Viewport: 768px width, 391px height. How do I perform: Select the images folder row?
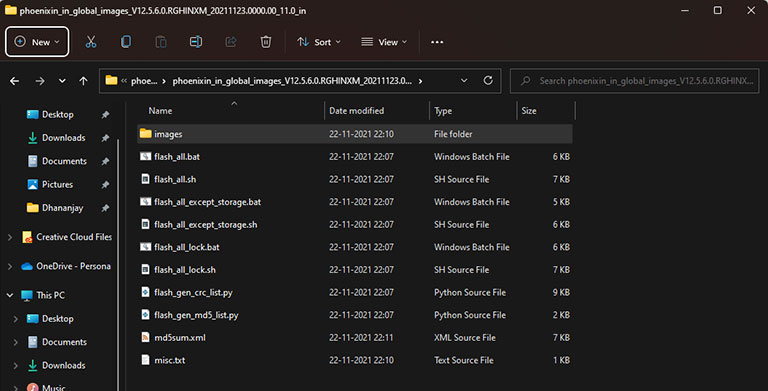(x=355, y=134)
